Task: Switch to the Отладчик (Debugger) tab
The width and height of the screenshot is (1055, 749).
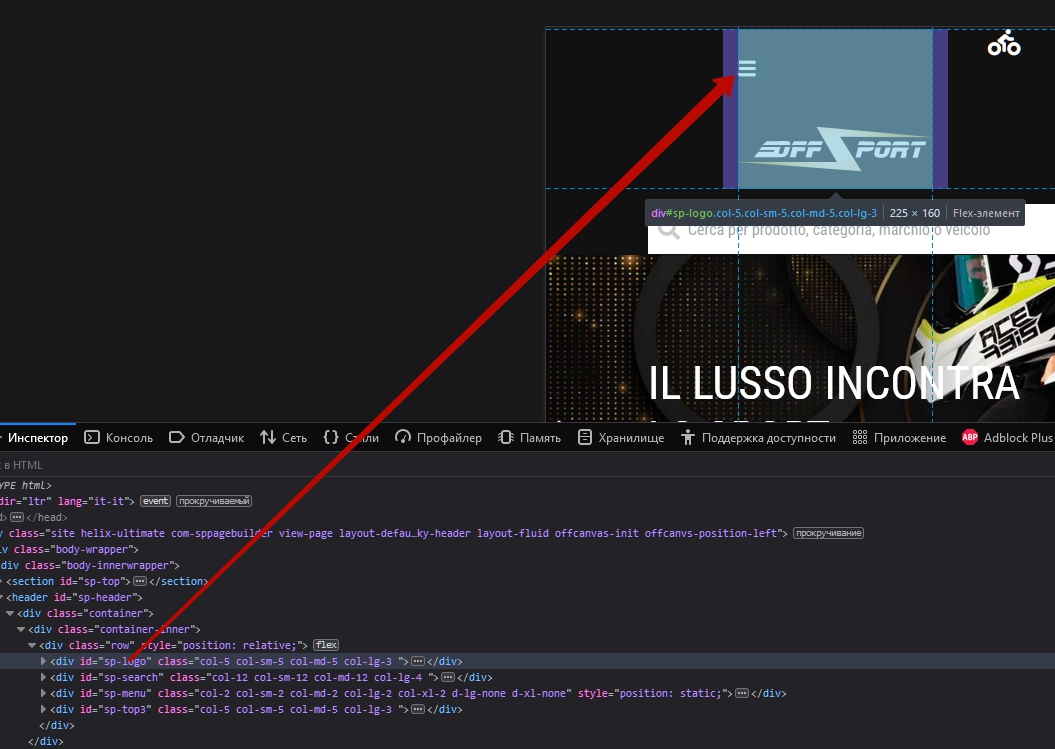Action: point(207,437)
